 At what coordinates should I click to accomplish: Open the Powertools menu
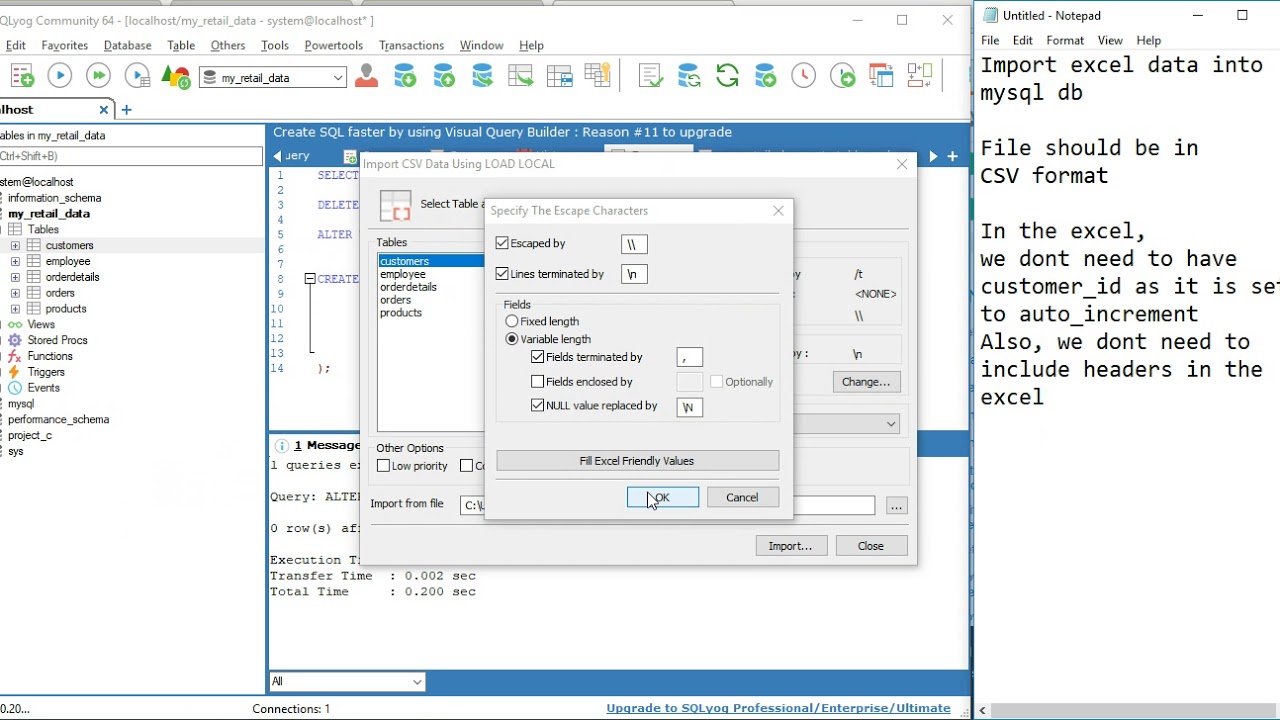[x=333, y=46]
